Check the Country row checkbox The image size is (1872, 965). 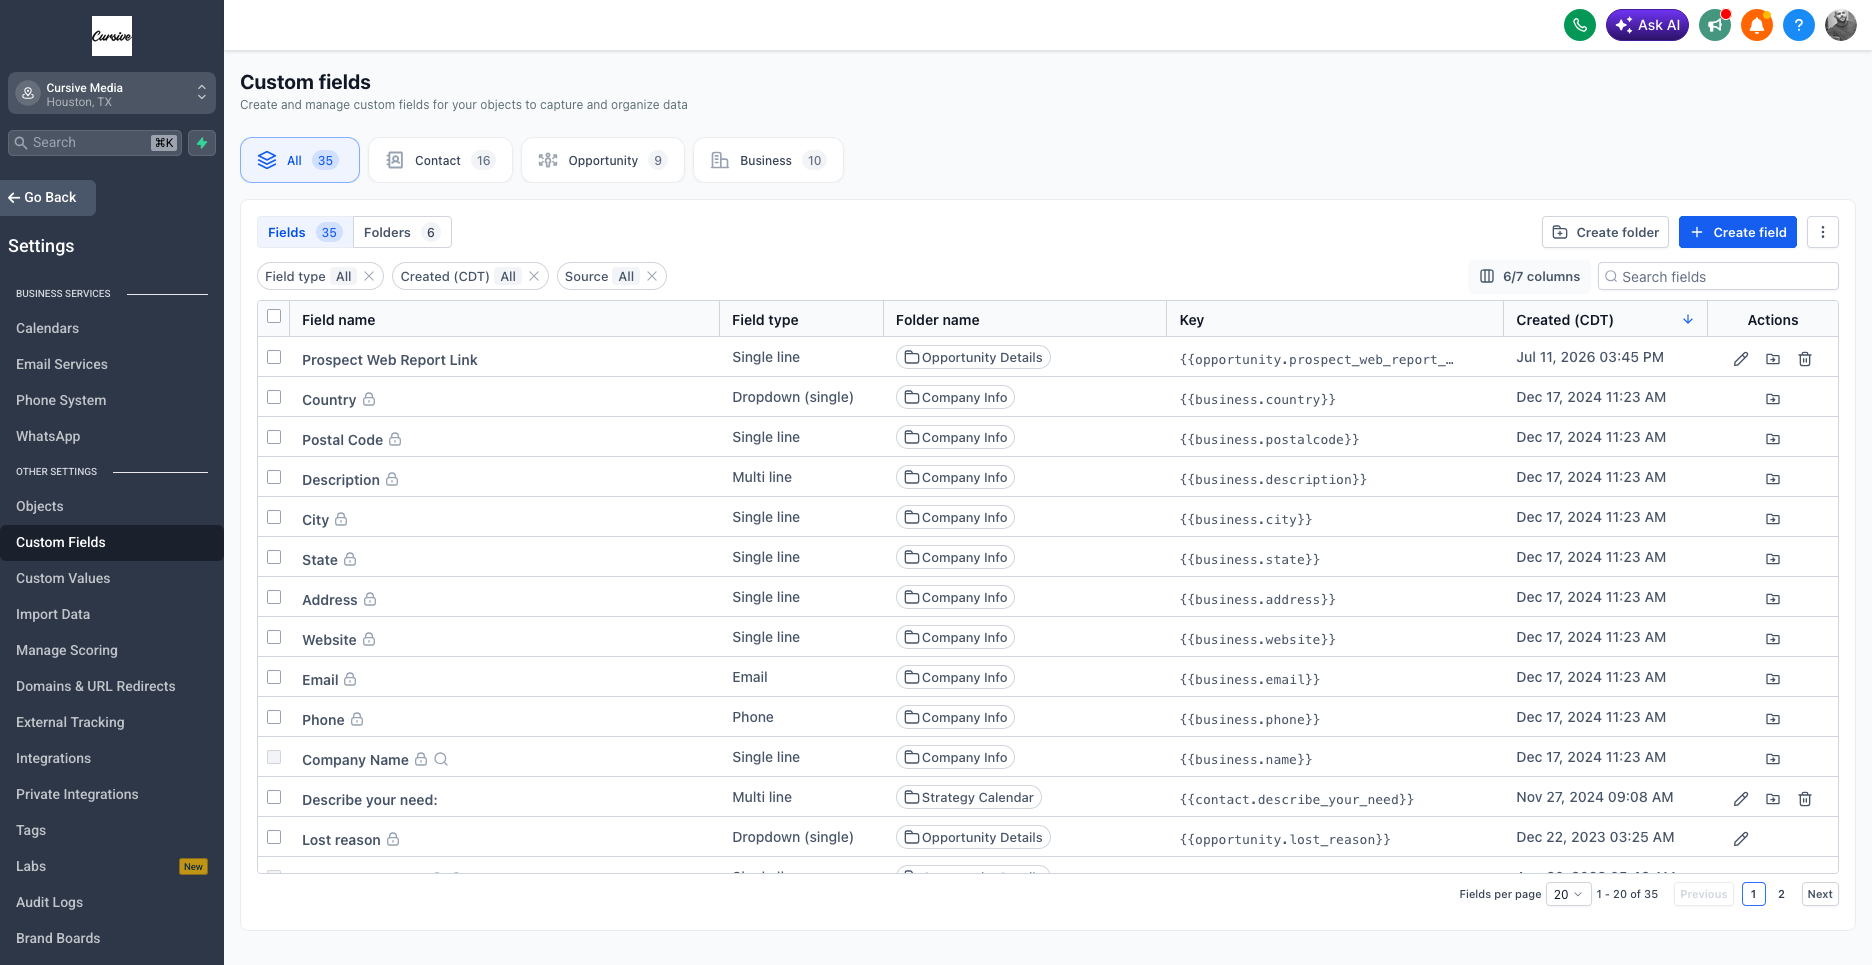point(274,397)
